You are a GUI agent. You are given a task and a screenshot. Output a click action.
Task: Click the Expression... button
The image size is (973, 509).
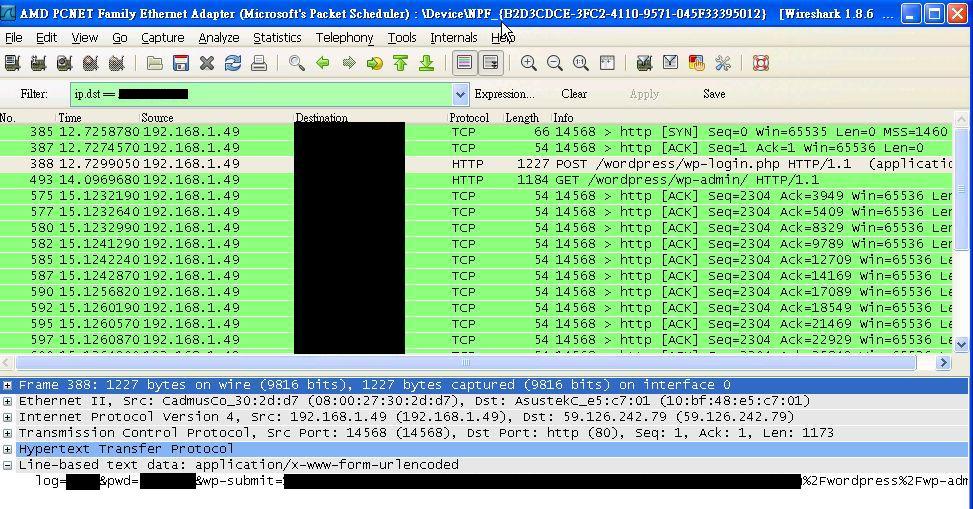pyautogui.click(x=504, y=94)
